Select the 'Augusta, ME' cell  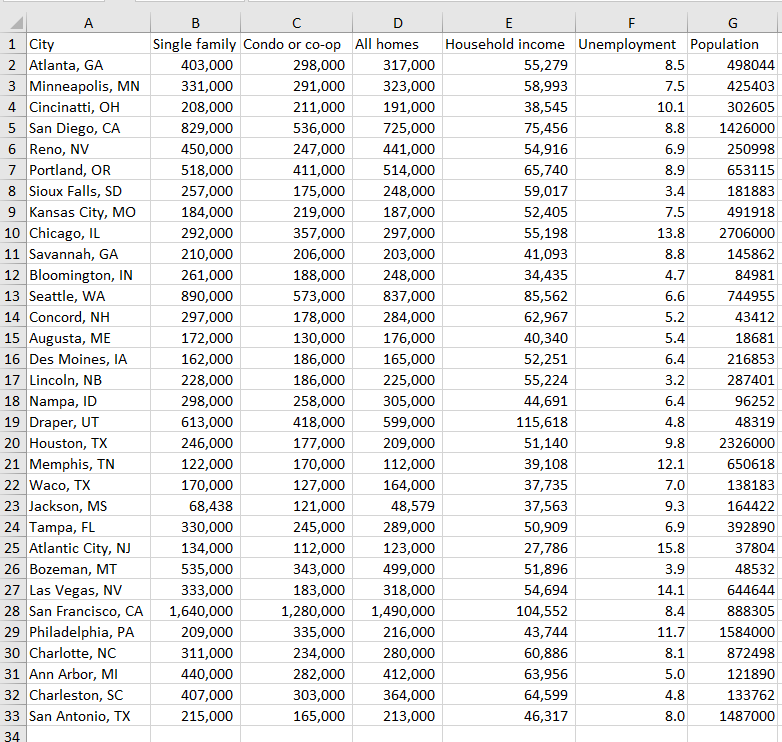tap(88, 338)
